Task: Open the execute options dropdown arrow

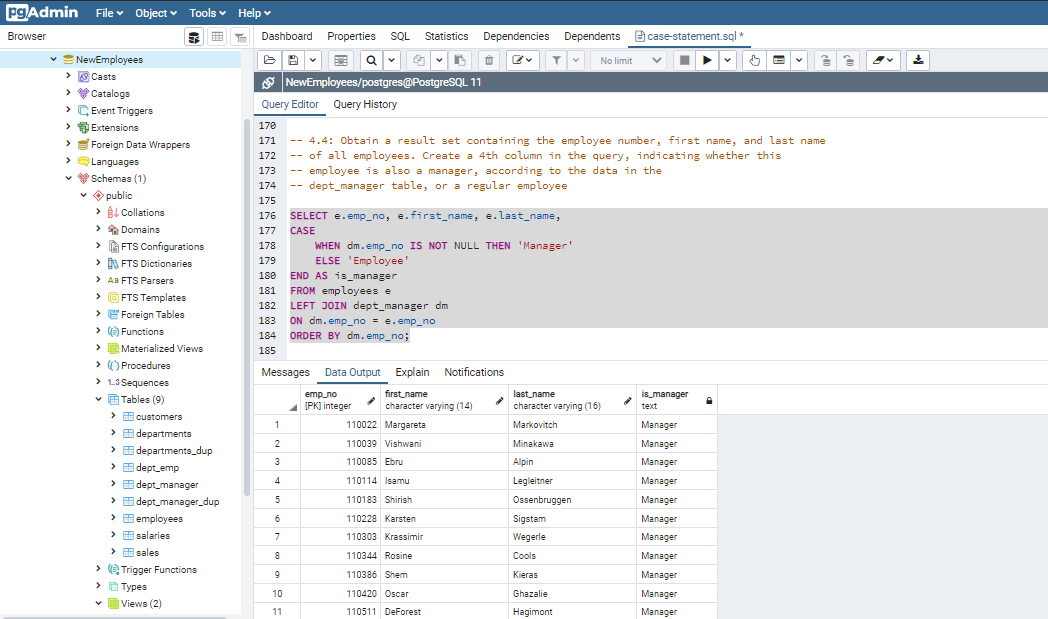Action: tap(728, 61)
